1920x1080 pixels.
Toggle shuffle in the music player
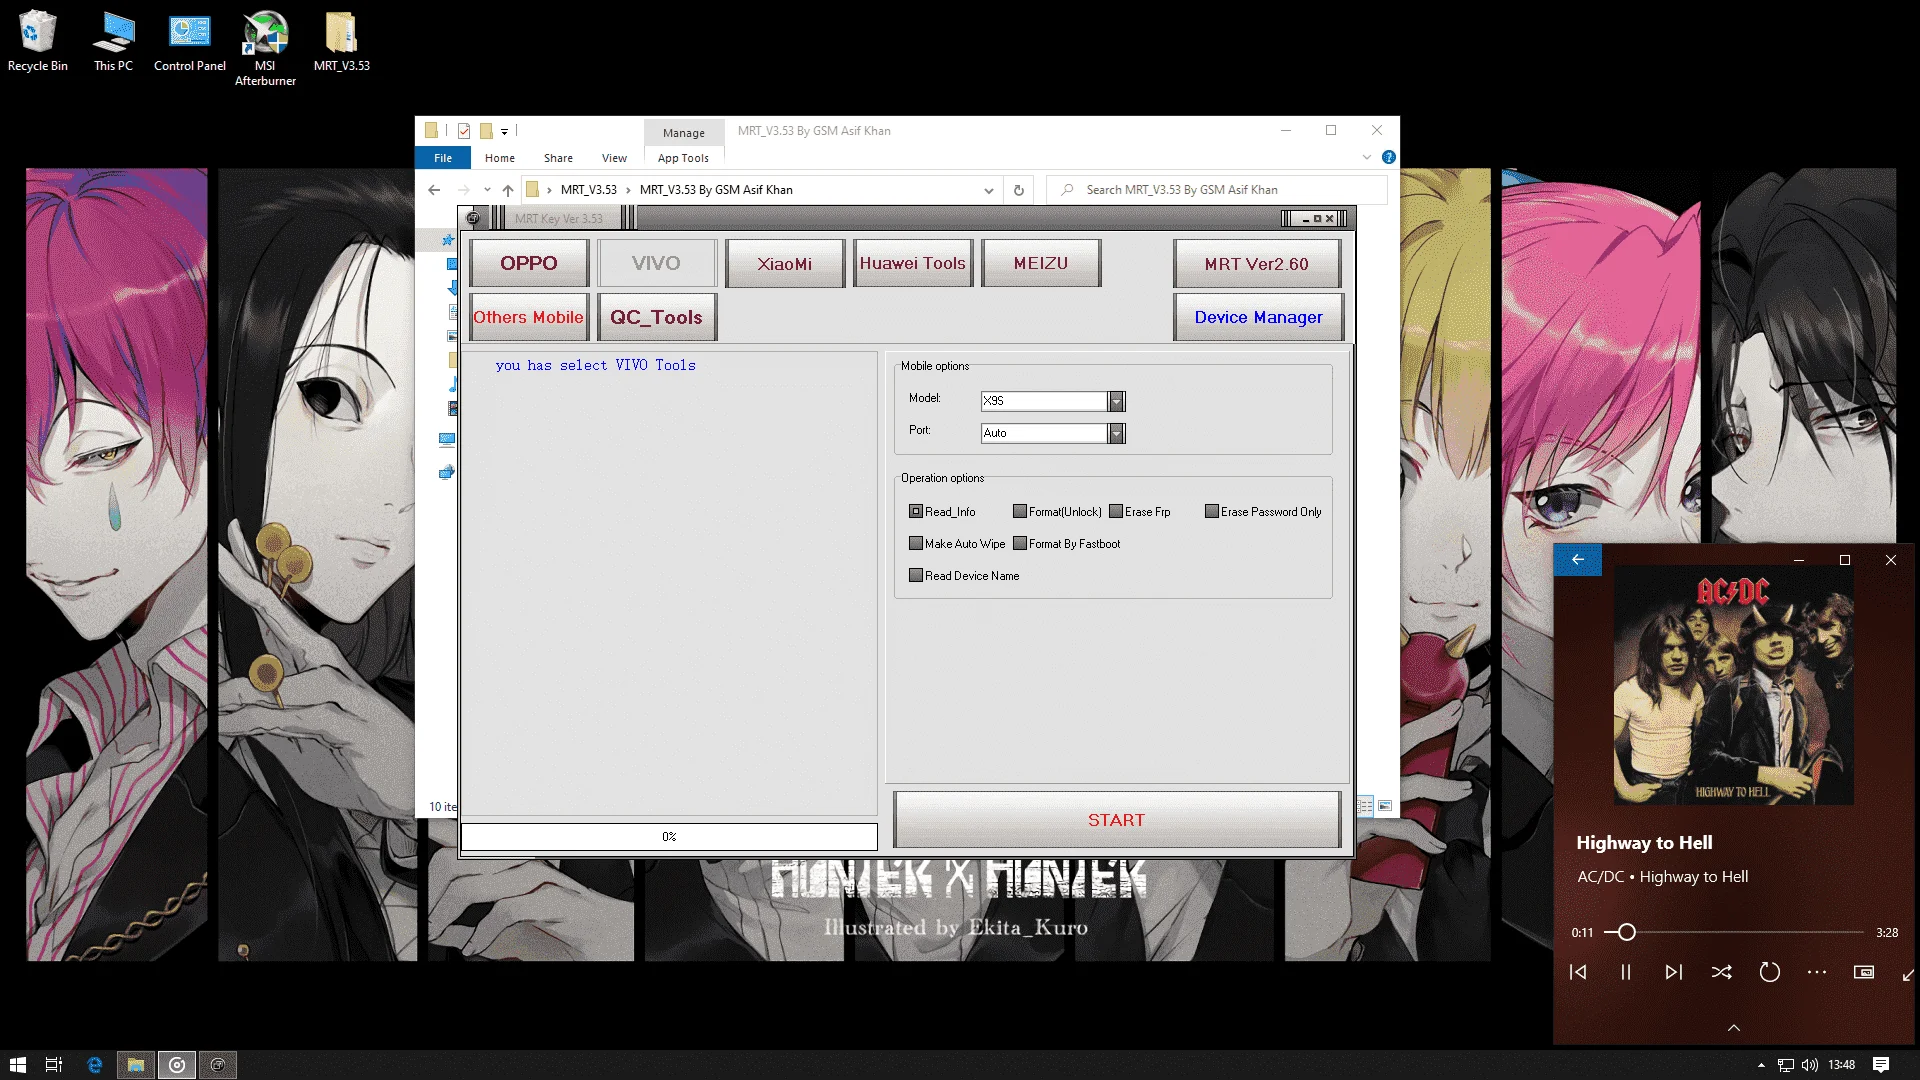click(1722, 972)
